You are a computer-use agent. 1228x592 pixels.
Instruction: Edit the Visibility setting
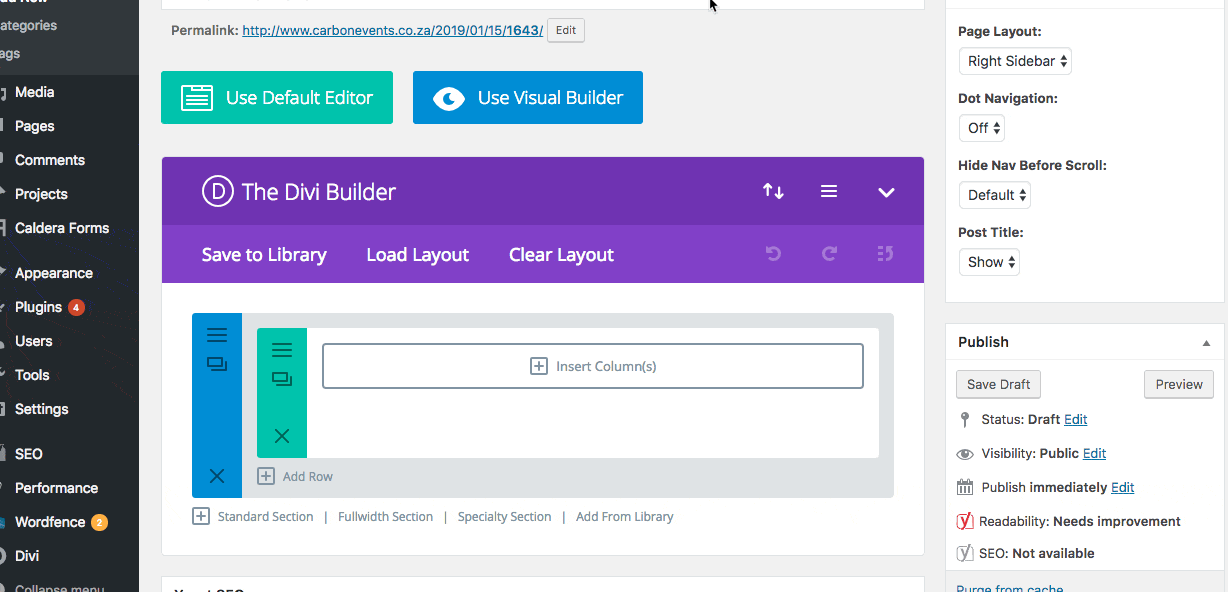pos(1094,454)
